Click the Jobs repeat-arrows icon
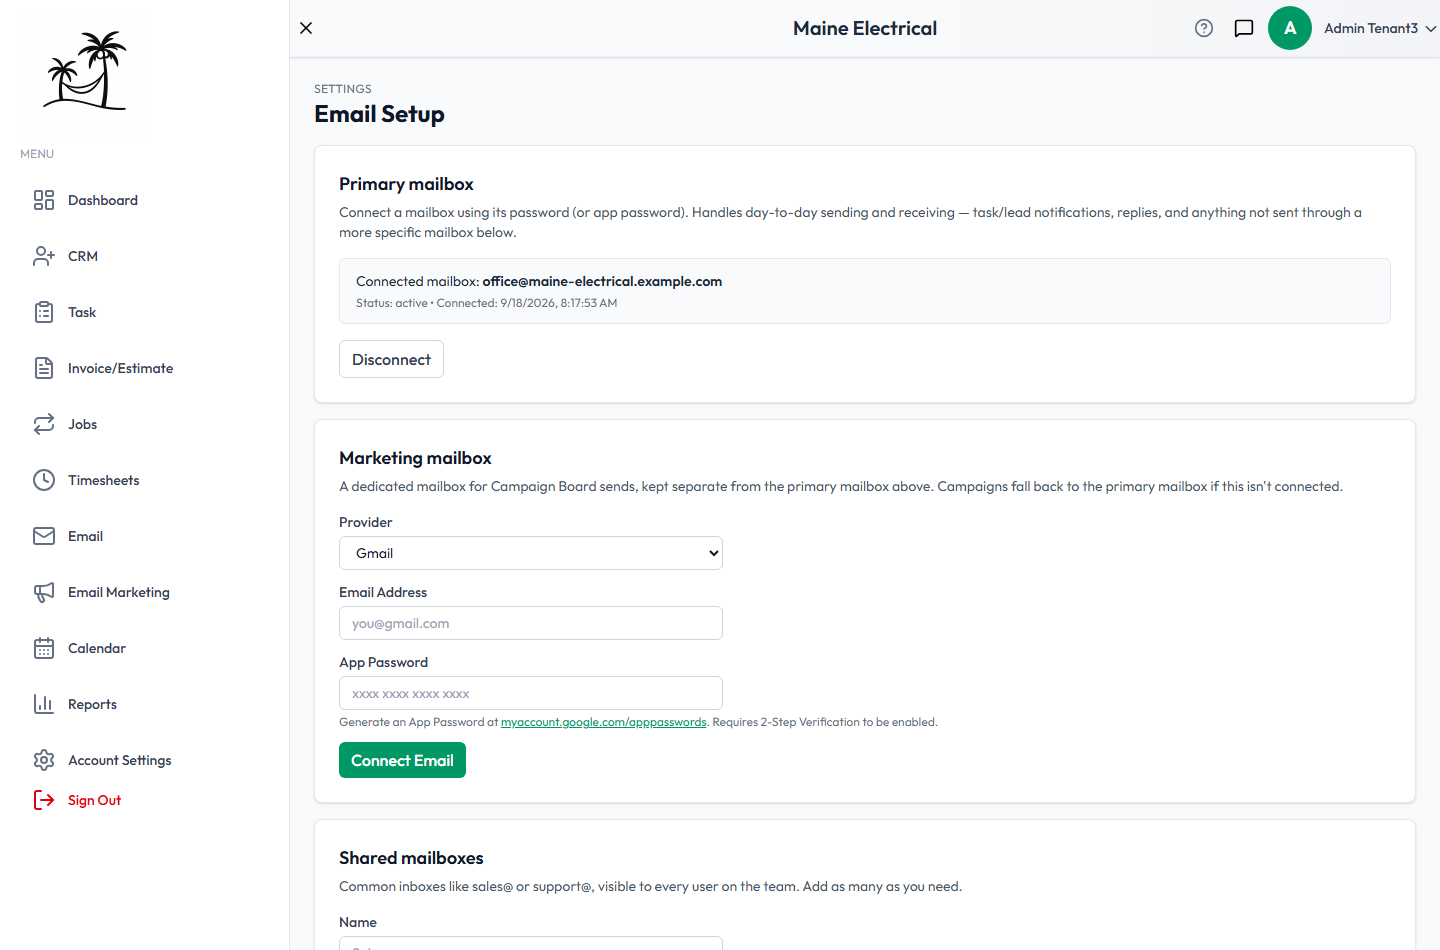 pos(44,424)
